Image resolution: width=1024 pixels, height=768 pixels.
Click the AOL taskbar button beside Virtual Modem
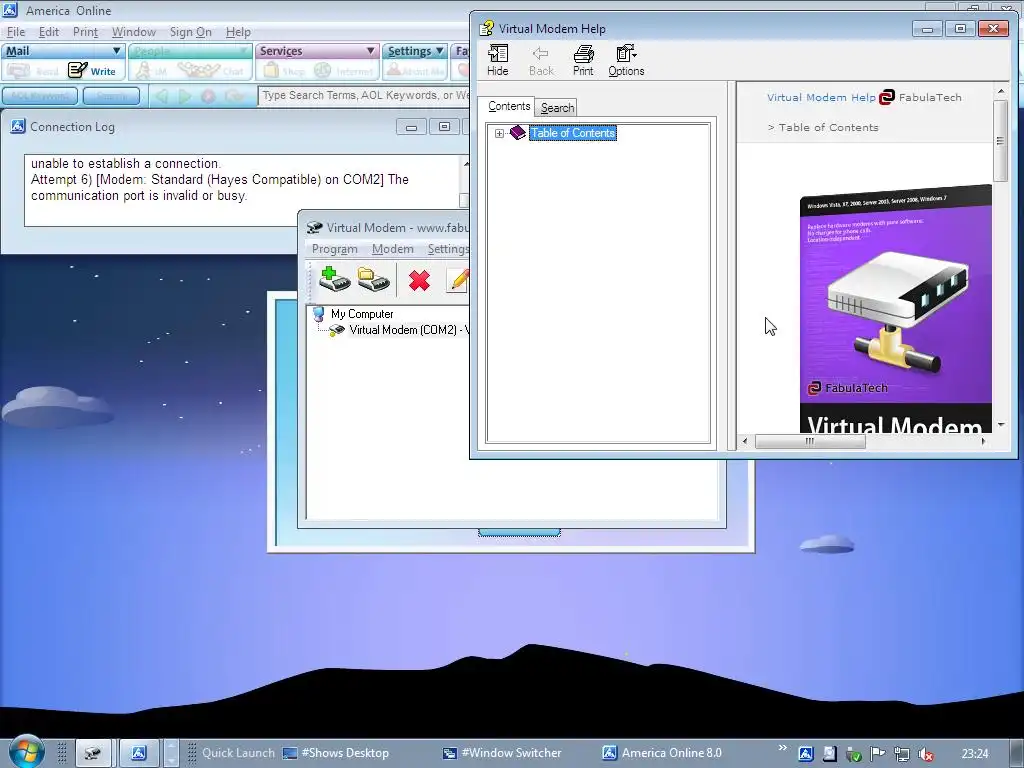(138, 753)
